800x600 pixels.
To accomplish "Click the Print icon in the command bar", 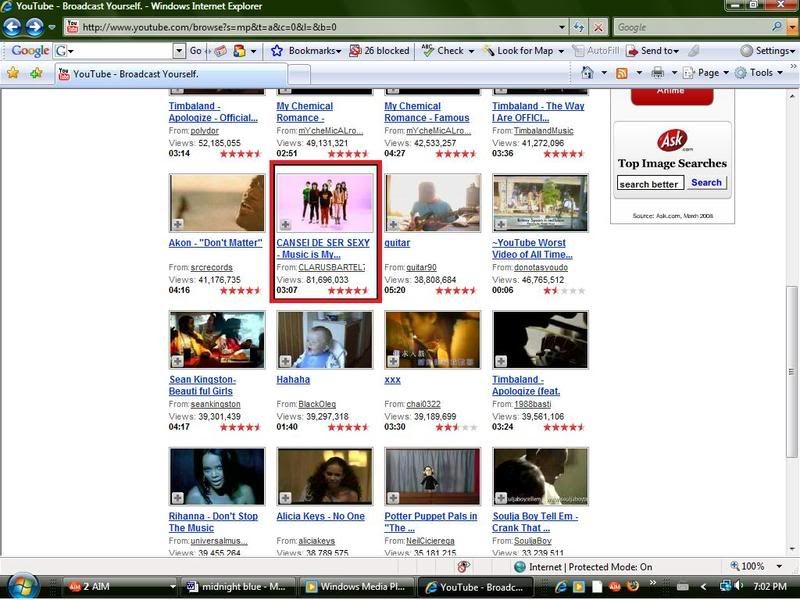I will 658,73.
